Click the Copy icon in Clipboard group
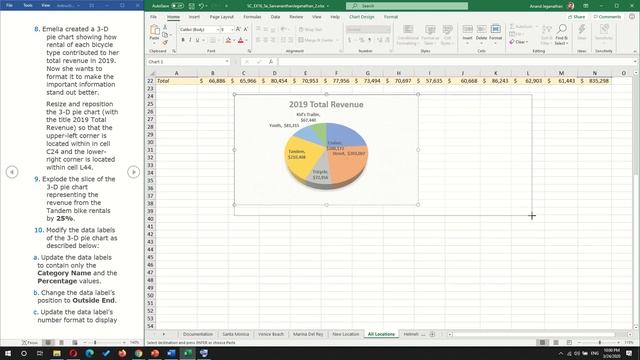Screen dimensions: 640x360 click(x=165, y=35)
